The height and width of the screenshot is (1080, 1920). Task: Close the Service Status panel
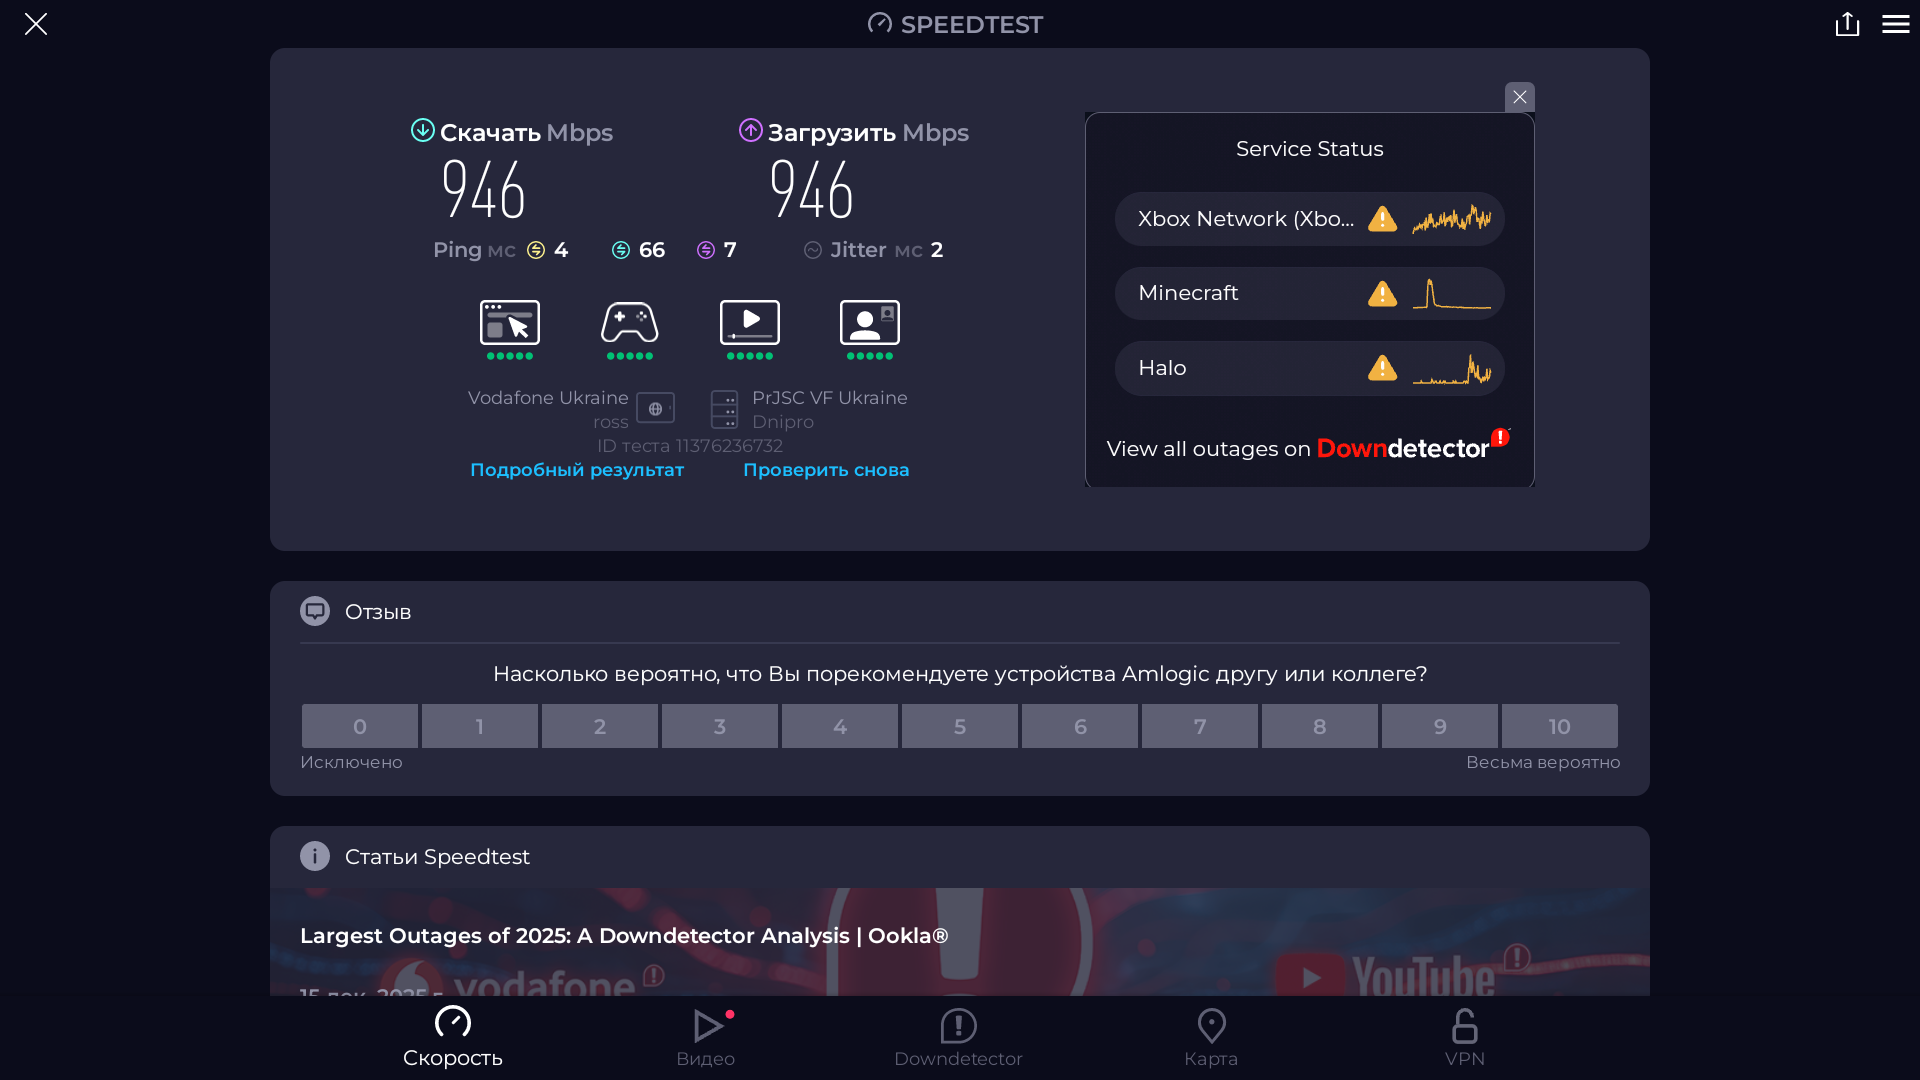(x=1519, y=97)
